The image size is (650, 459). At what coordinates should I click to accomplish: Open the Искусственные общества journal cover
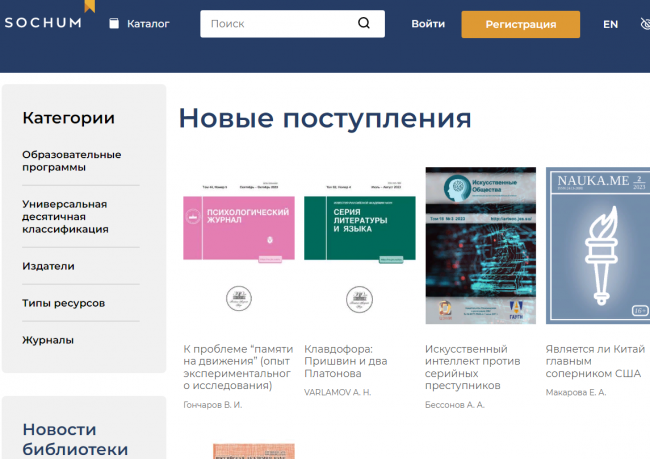480,245
